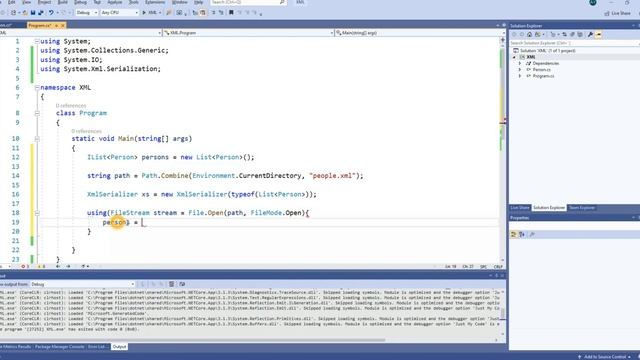640x360 pixels.
Task: Click the Save All icon
Action: click(x=41, y=13)
